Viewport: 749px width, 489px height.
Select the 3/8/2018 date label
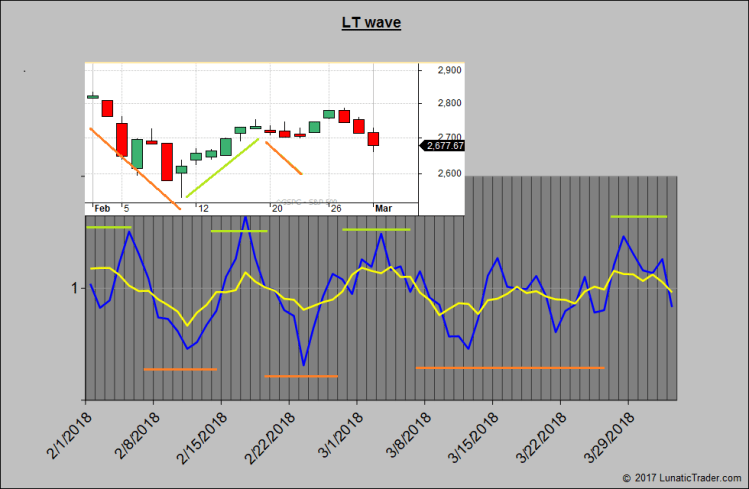(405, 432)
